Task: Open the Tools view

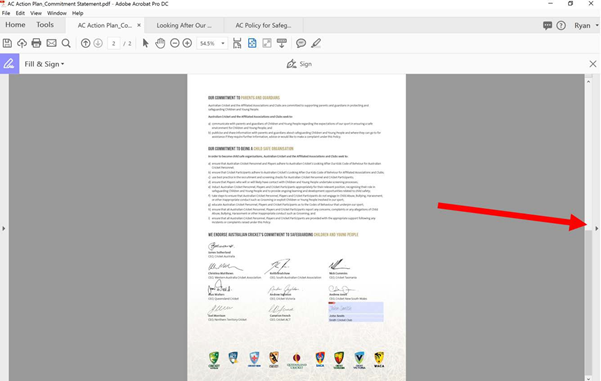Action: tap(45, 25)
